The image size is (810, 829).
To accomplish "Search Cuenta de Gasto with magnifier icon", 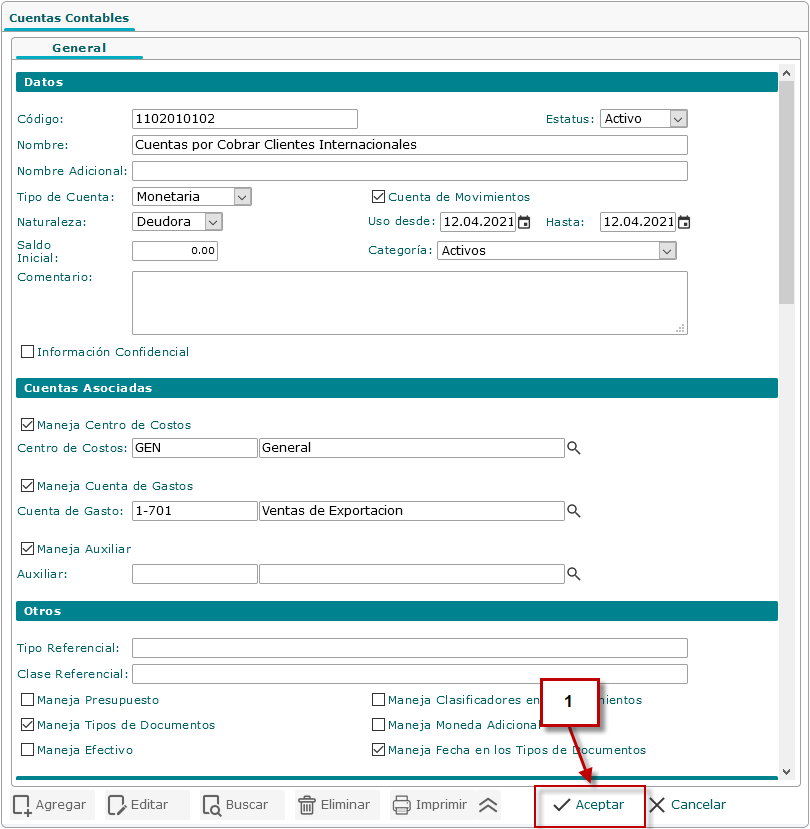I will pos(574,511).
